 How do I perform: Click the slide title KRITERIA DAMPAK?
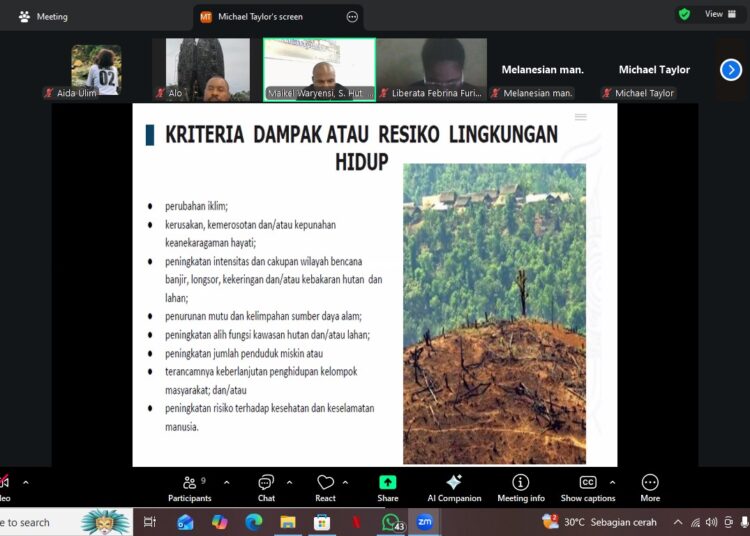(x=361, y=148)
